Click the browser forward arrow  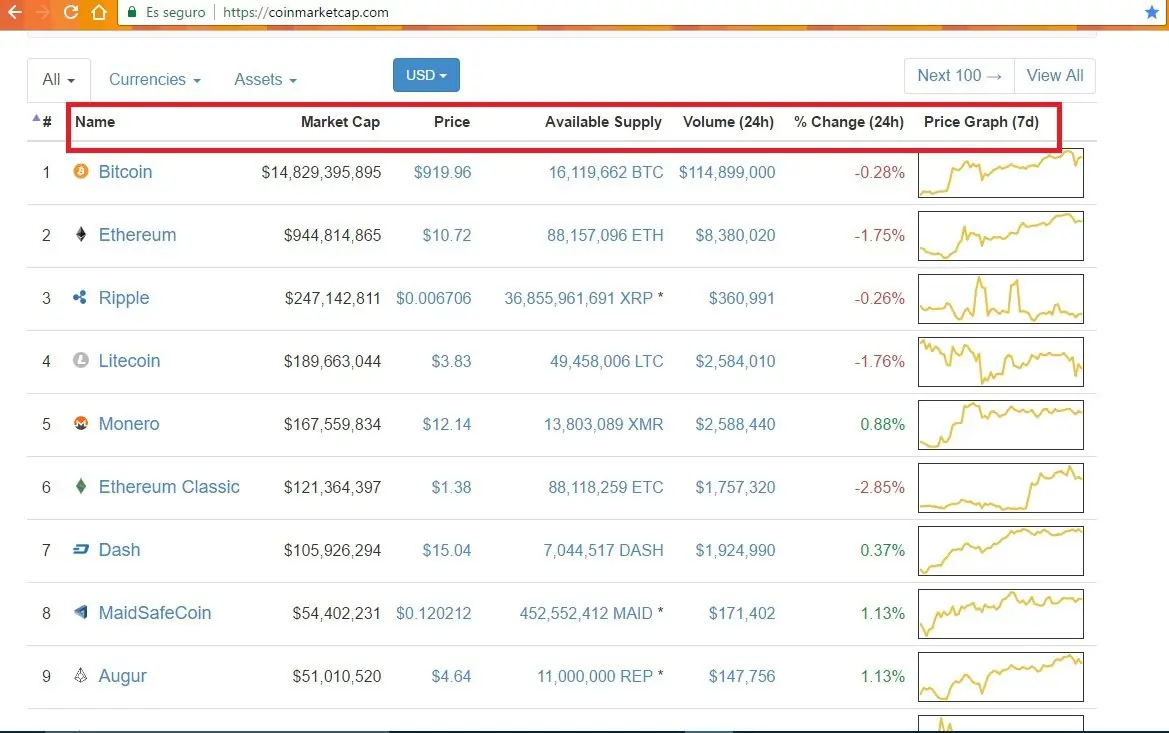(x=42, y=12)
